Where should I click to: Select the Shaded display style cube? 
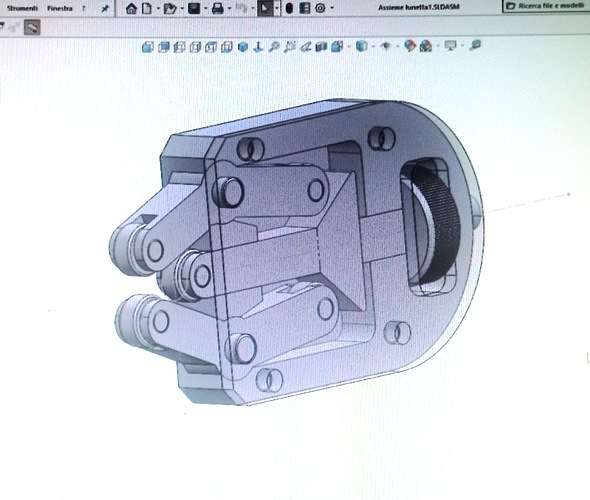pyautogui.click(x=164, y=47)
